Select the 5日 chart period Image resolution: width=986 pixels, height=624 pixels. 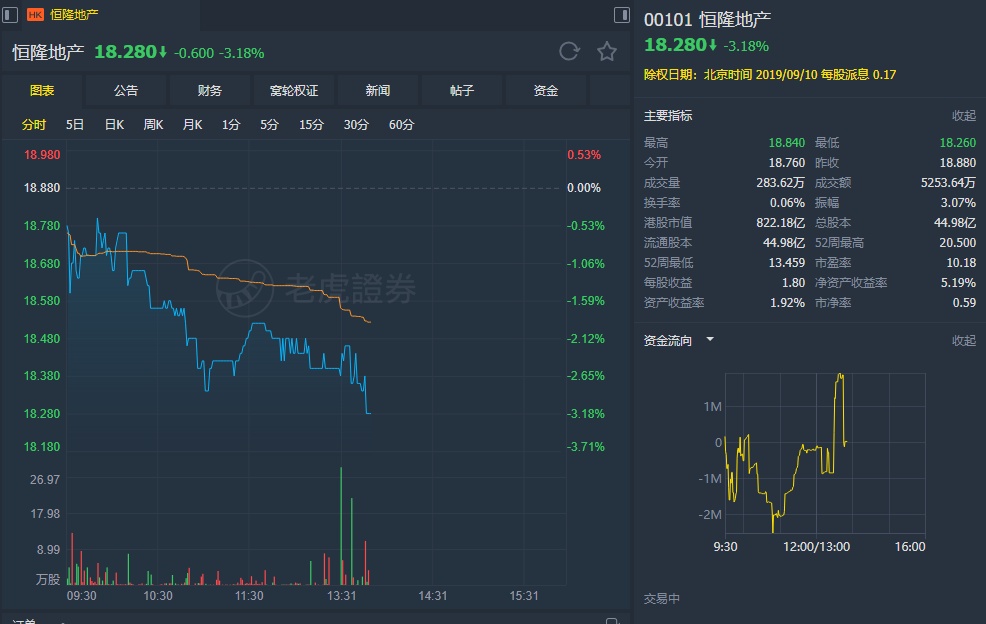(x=75, y=125)
